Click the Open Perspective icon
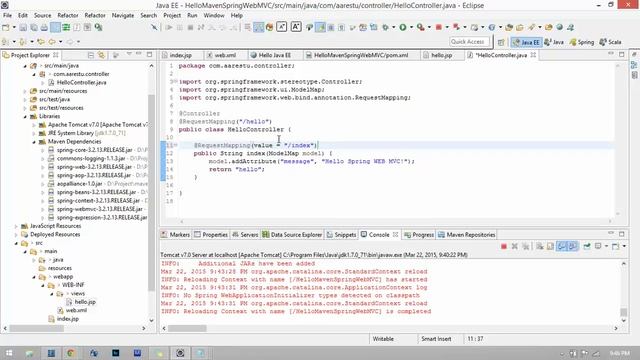The width and height of the screenshot is (640, 360). [x=501, y=42]
